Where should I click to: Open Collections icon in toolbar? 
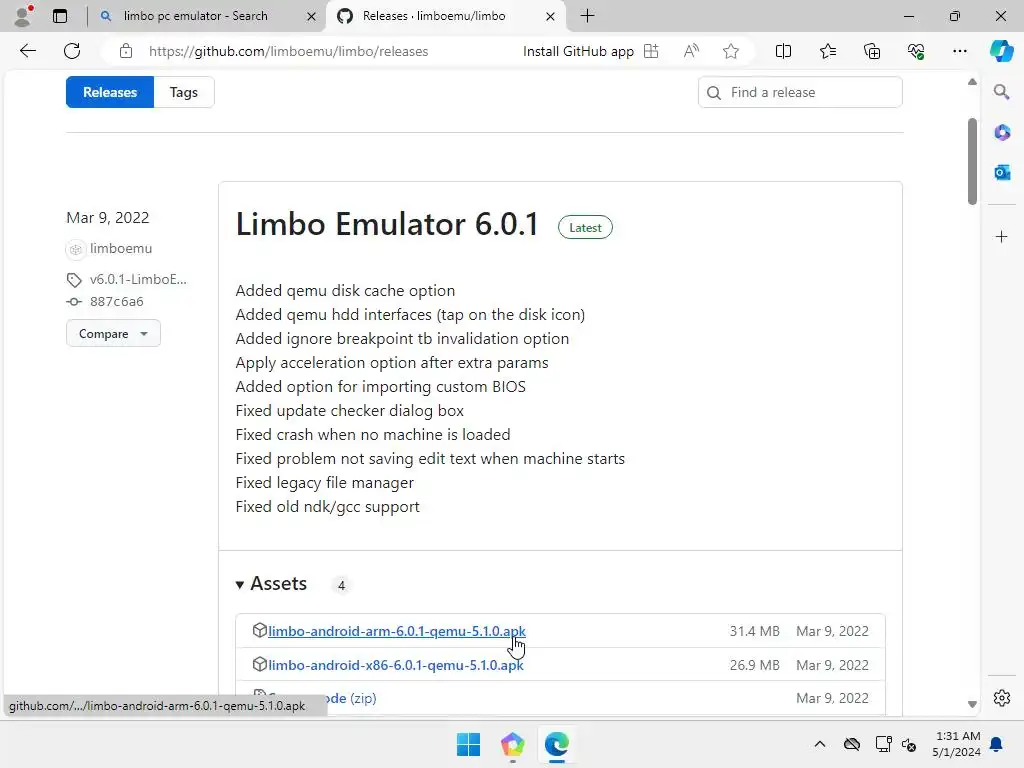[x=872, y=51]
